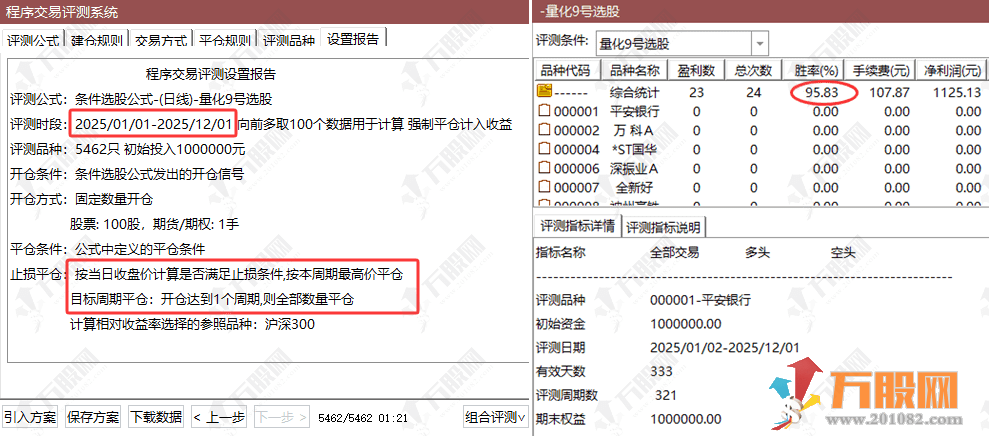This screenshot has width=989, height=436.
Task: Click the 沪深300 reference text line
Action: [x=194, y=325]
